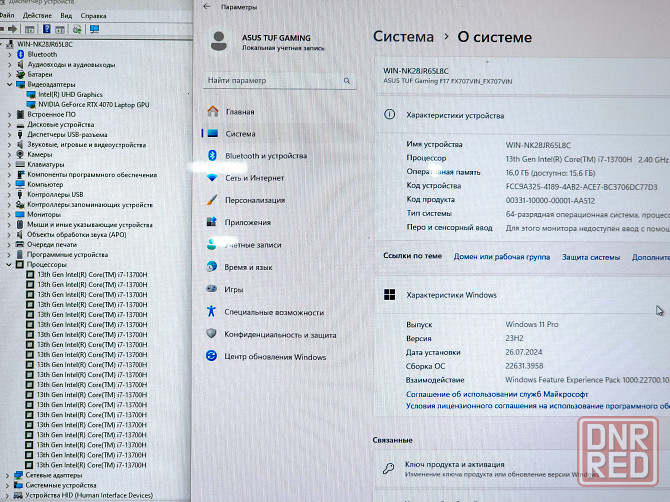The width and height of the screenshot is (670, 502).
Task: Click the Device Manager forward arrow toolbar button
Action: pos(13,29)
